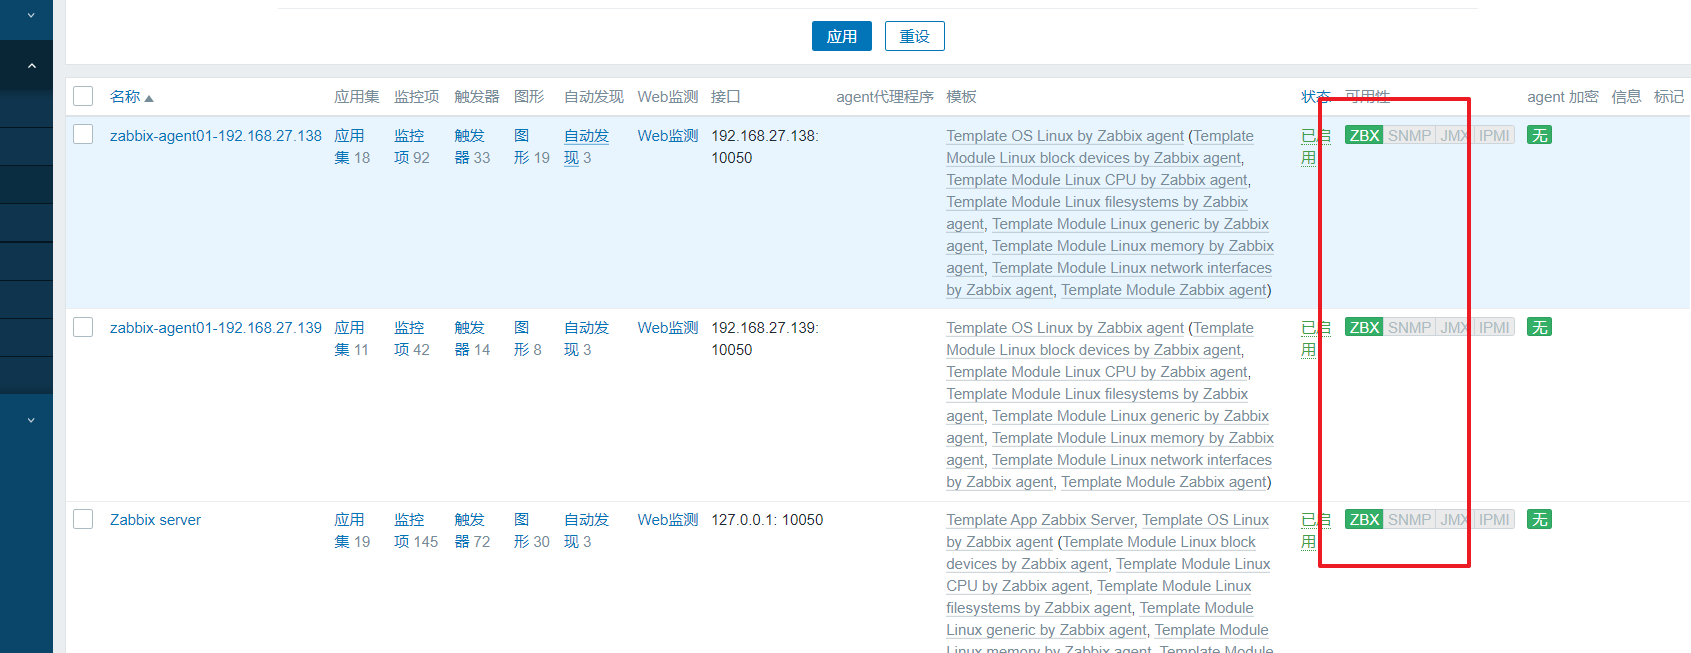Open 应用集 19 for Zabbix server
Viewport: 1691px width, 653px height.
click(352, 530)
